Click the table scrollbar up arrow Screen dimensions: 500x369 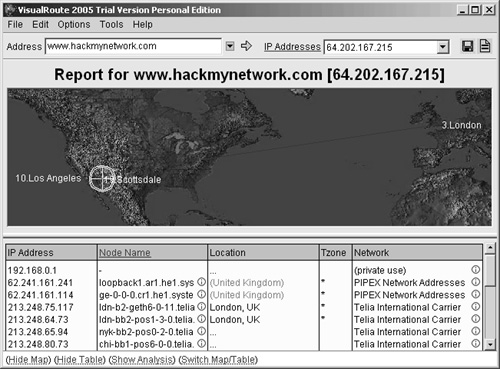coord(490,248)
